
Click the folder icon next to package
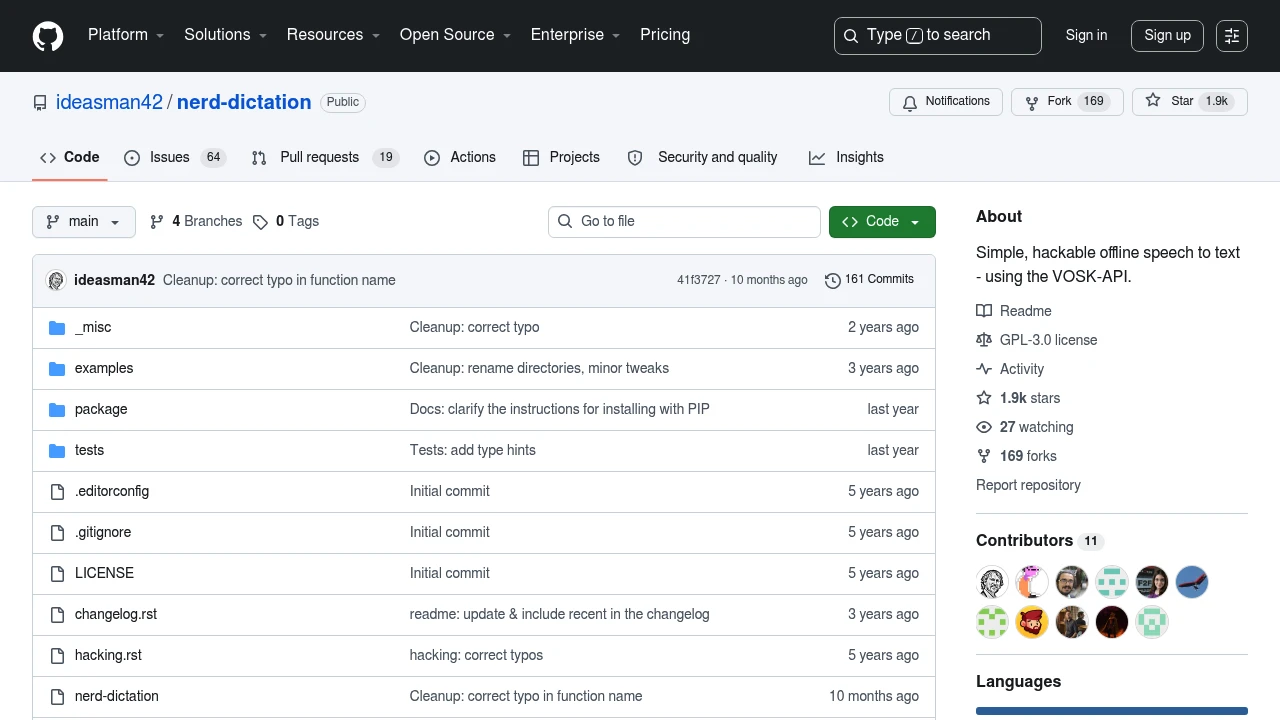(57, 409)
